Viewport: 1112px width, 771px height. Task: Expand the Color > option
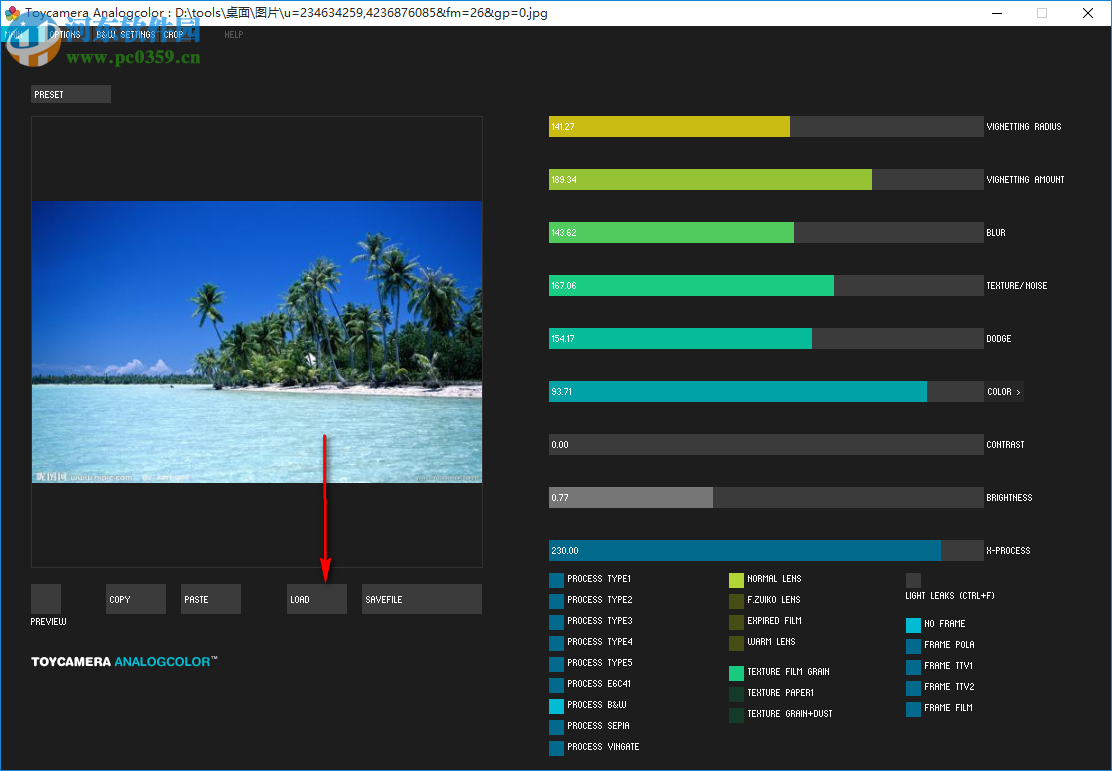[1004, 392]
